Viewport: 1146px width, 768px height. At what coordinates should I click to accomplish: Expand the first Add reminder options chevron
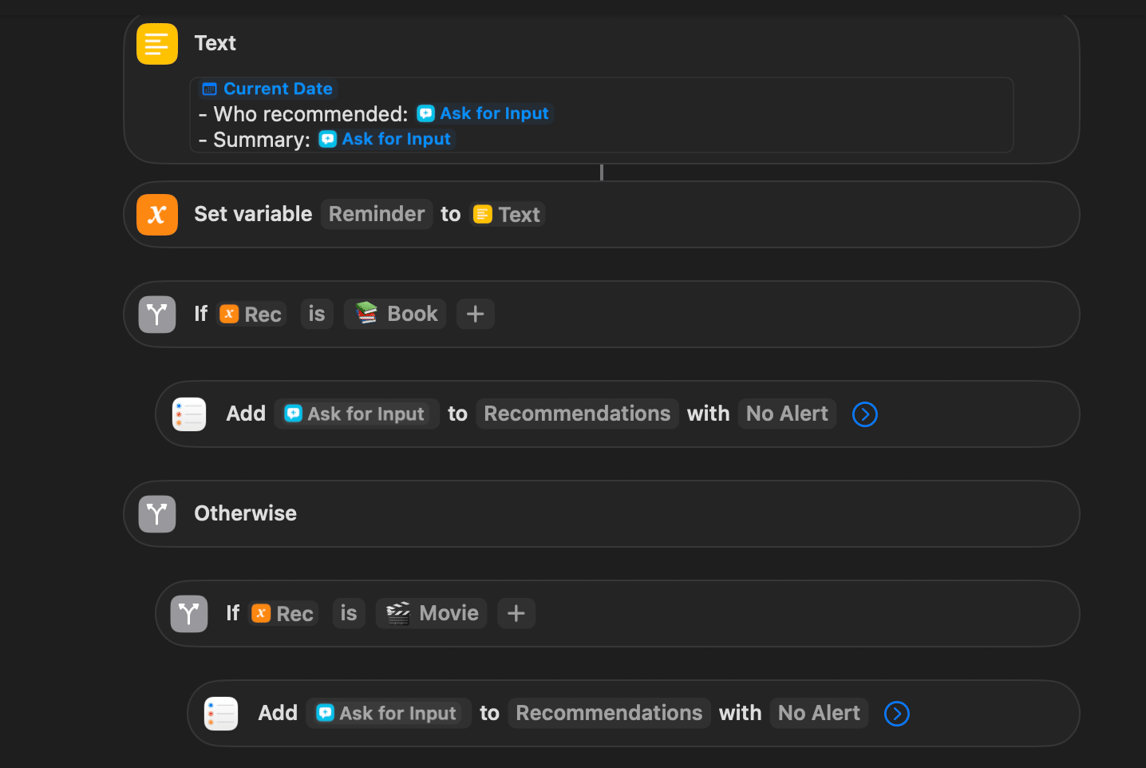[x=865, y=414]
